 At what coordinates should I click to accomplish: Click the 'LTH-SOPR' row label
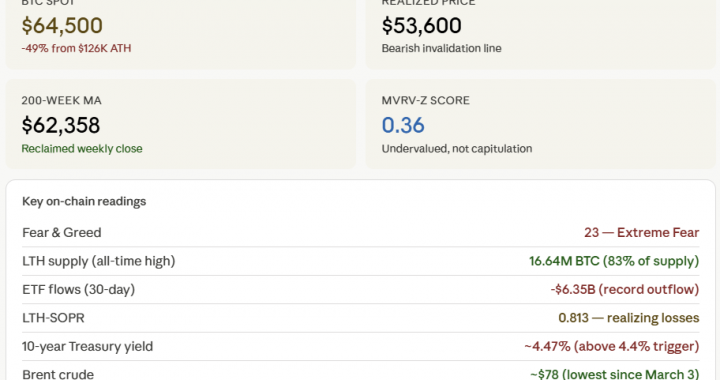tap(53, 318)
